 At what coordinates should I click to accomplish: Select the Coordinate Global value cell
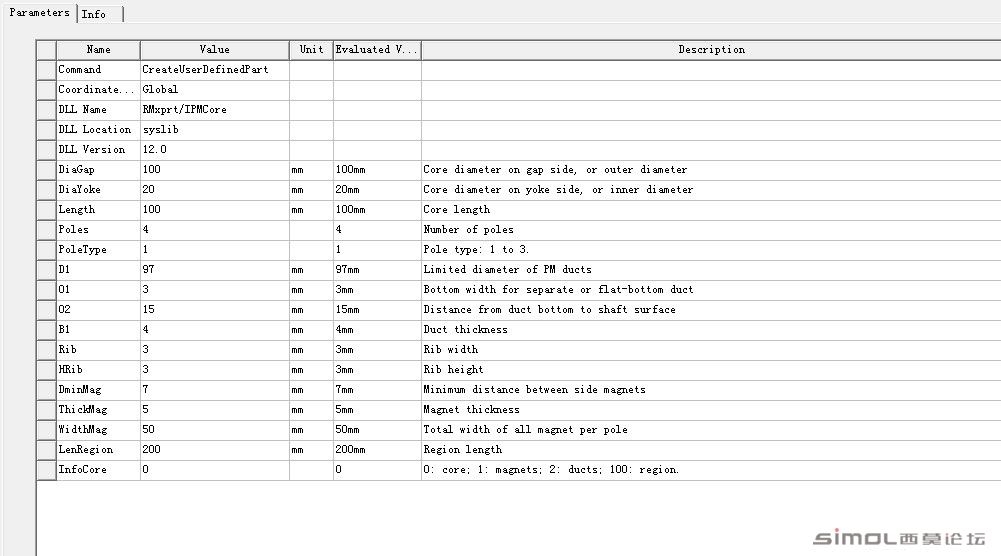click(x=214, y=90)
